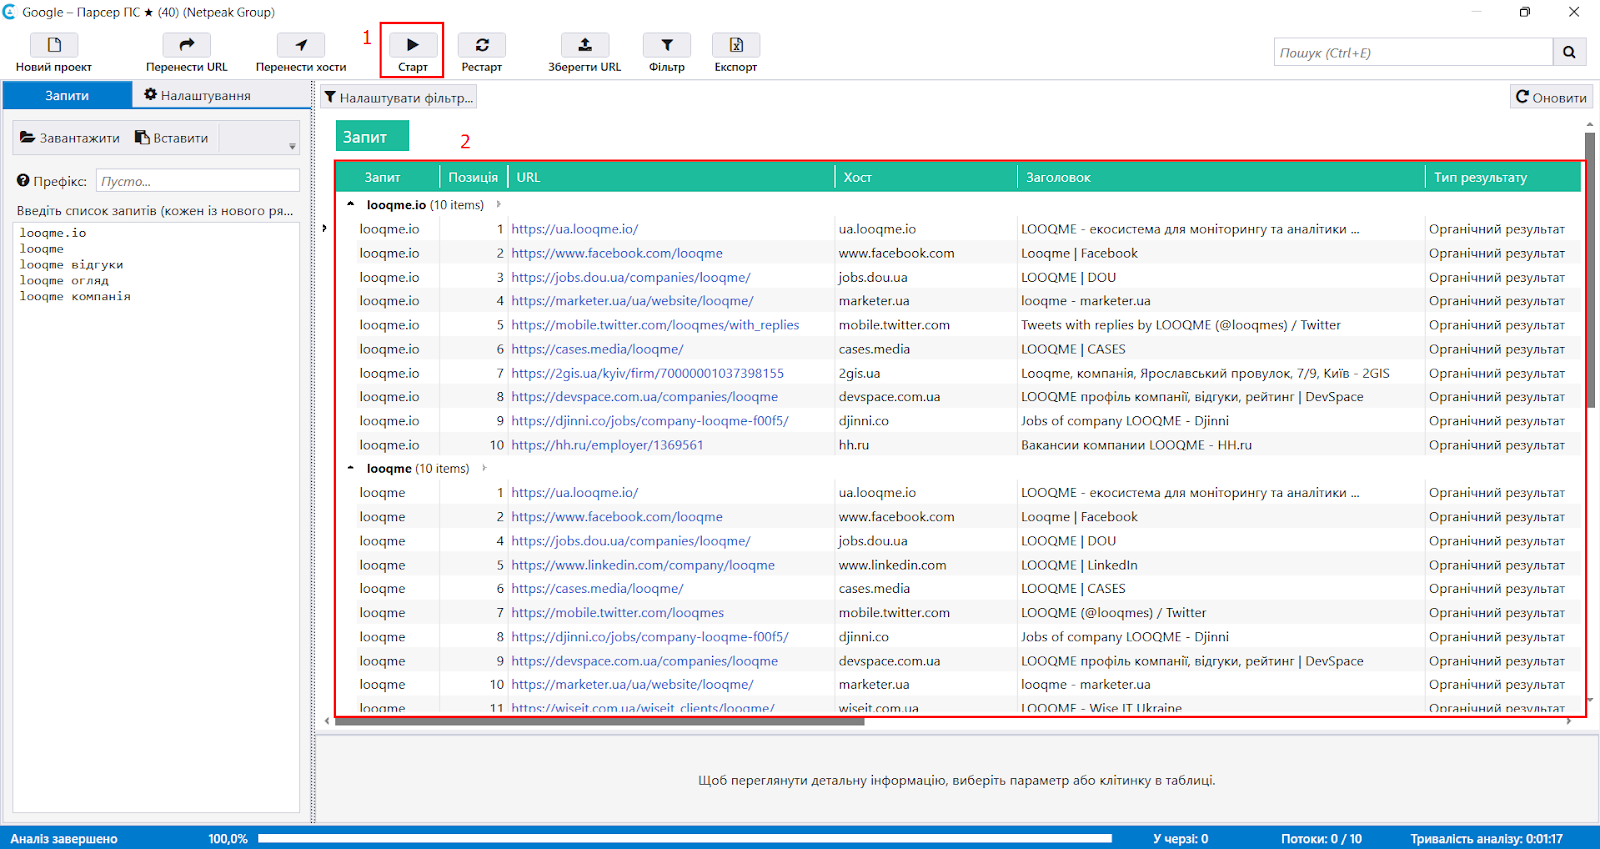
Task: Click the 'looqme компанія' query line
Action: [x=75, y=296]
